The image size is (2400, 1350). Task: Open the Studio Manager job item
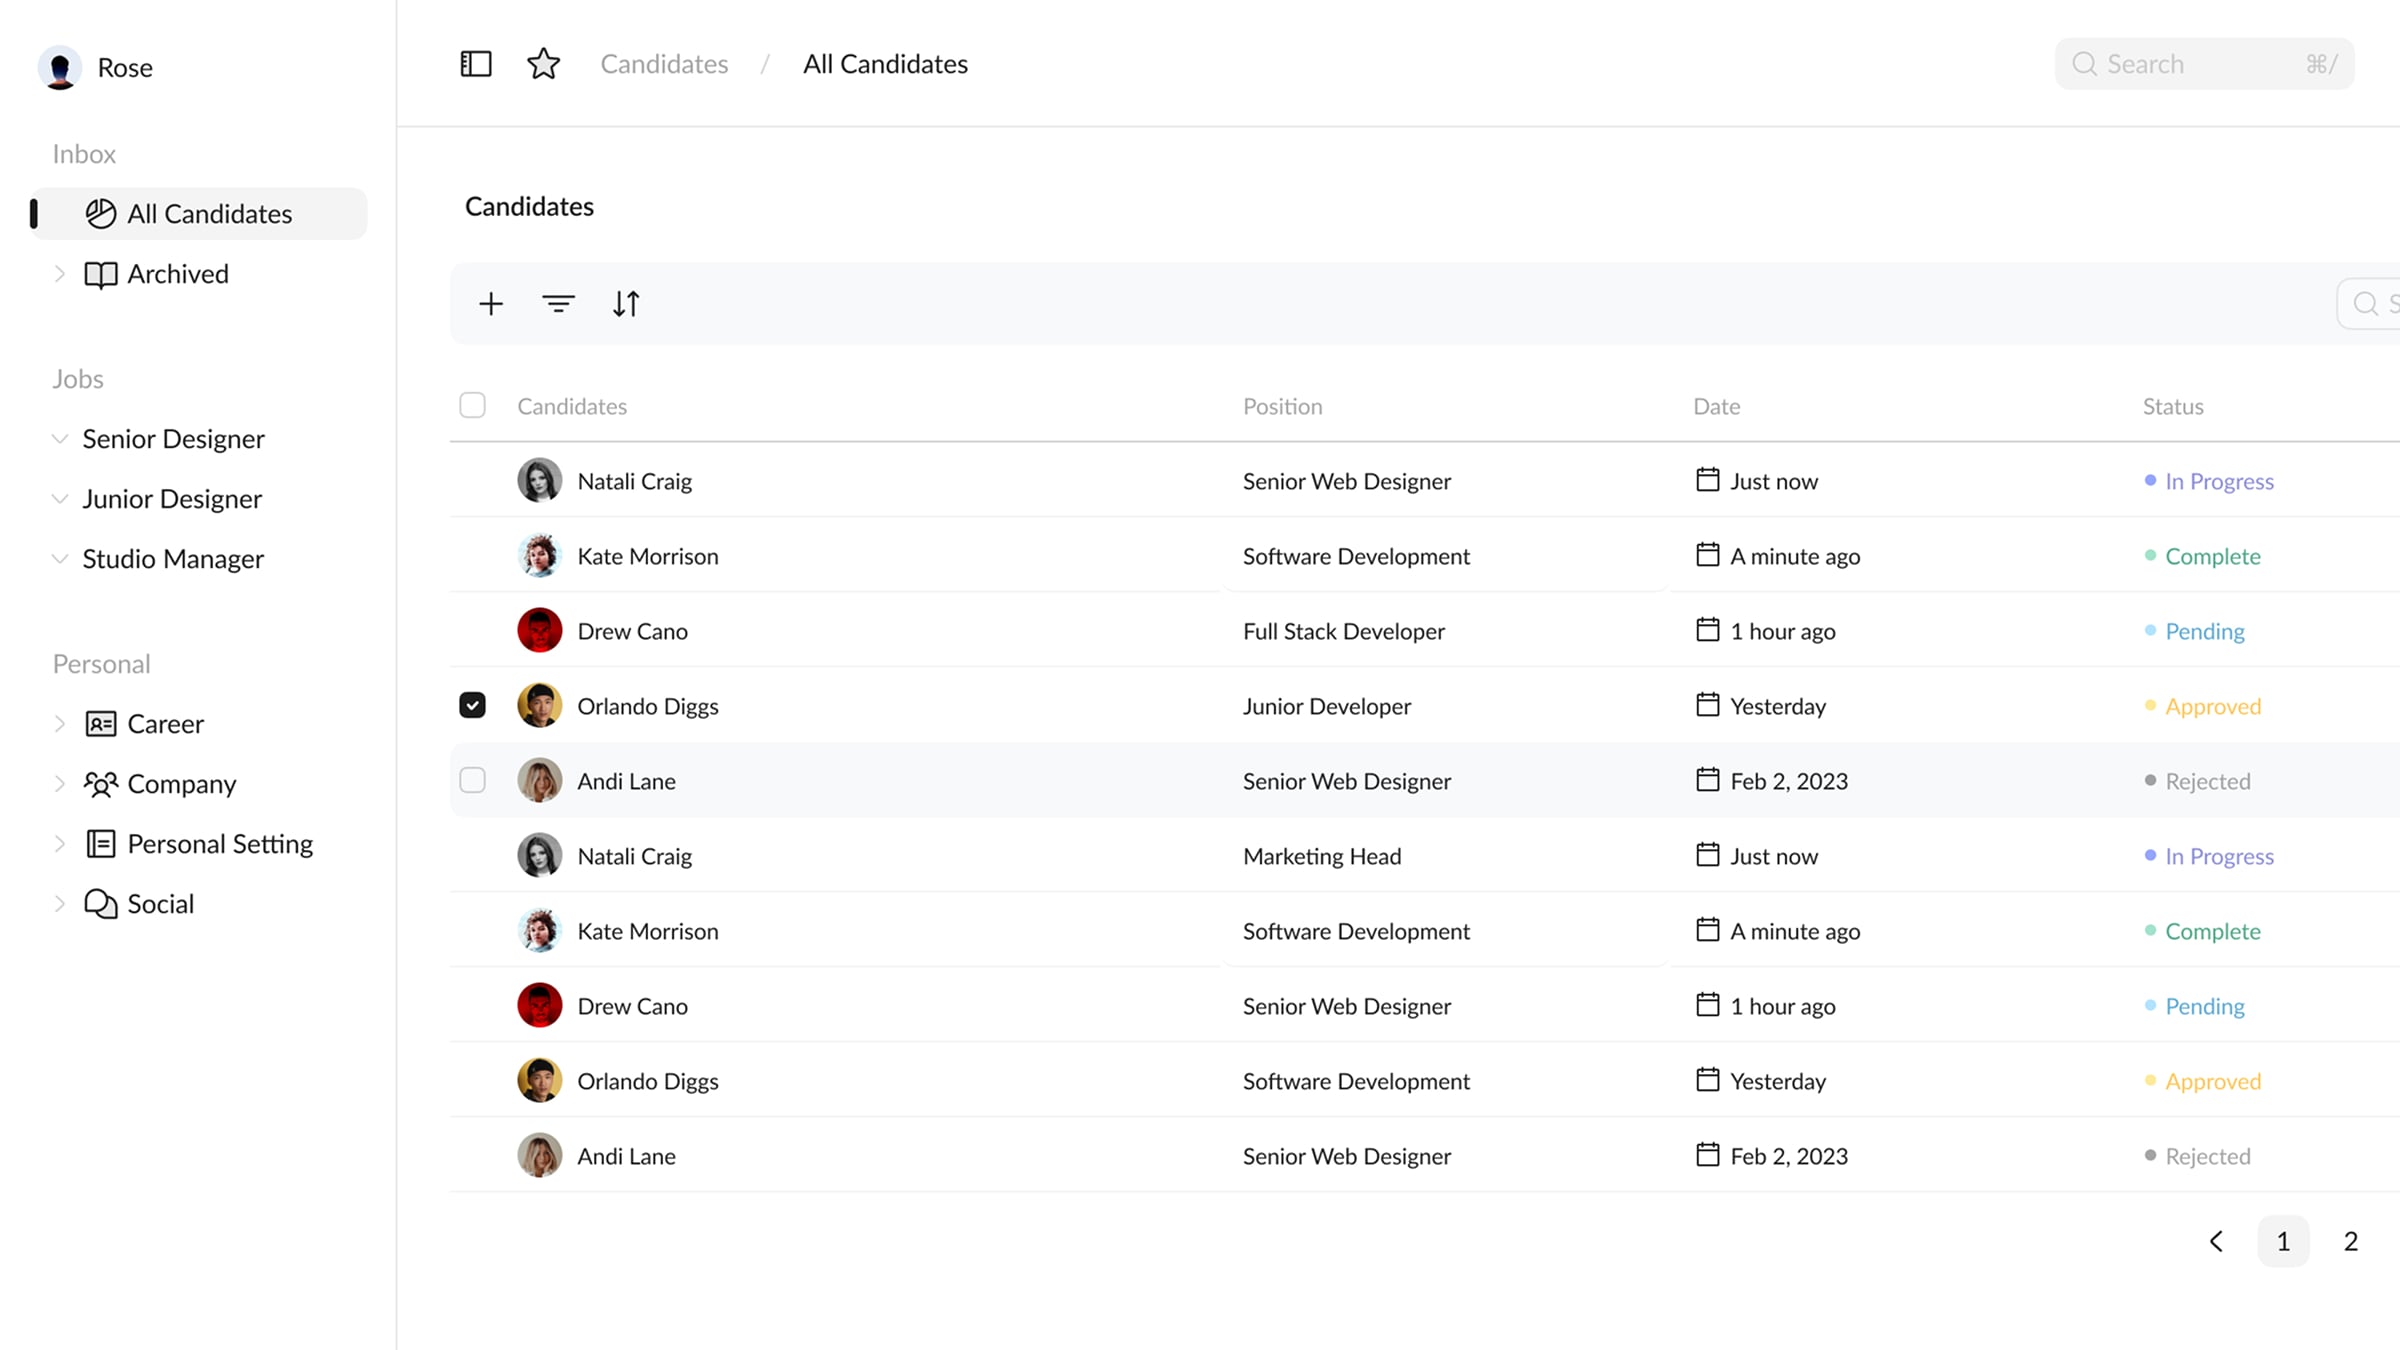click(173, 559)
